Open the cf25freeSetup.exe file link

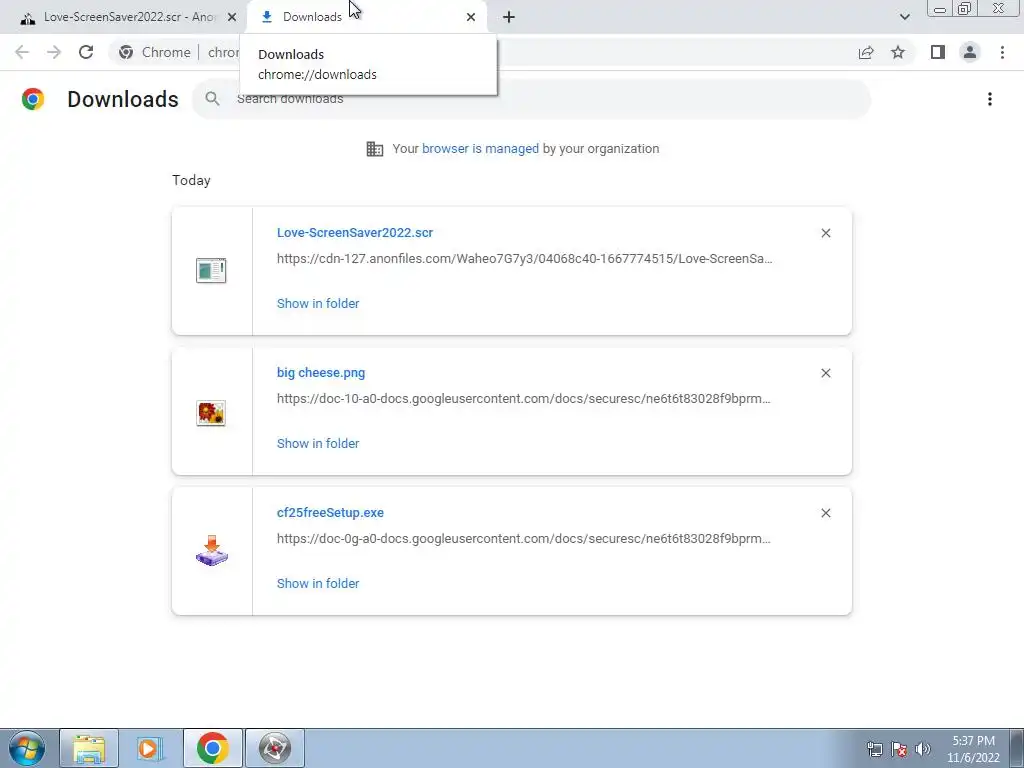pos(330,513)
